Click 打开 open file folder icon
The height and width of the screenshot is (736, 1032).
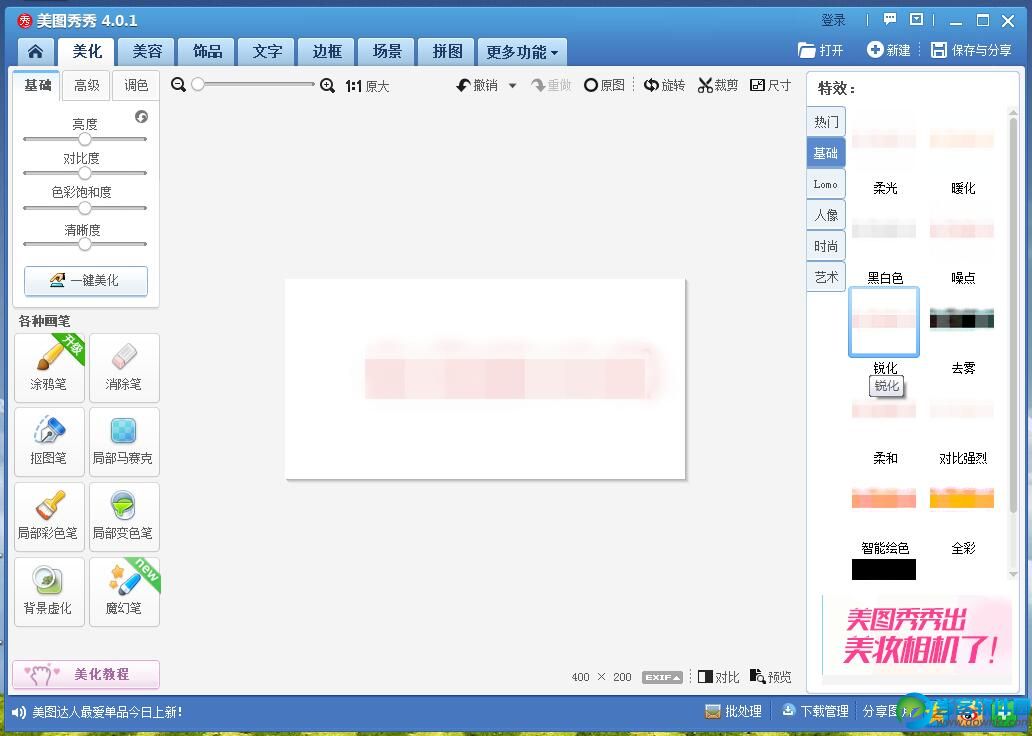coord(821,50)
